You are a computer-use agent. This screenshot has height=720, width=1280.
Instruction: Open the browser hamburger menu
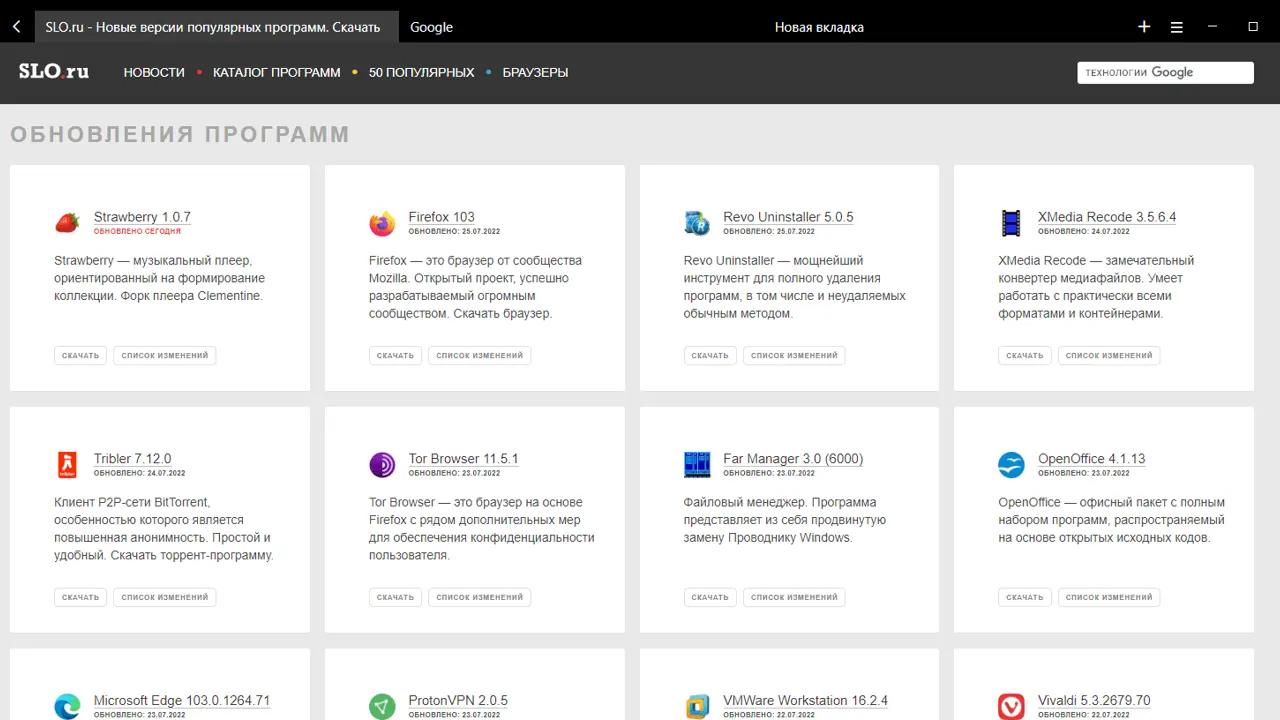(x=1177, y=27)
